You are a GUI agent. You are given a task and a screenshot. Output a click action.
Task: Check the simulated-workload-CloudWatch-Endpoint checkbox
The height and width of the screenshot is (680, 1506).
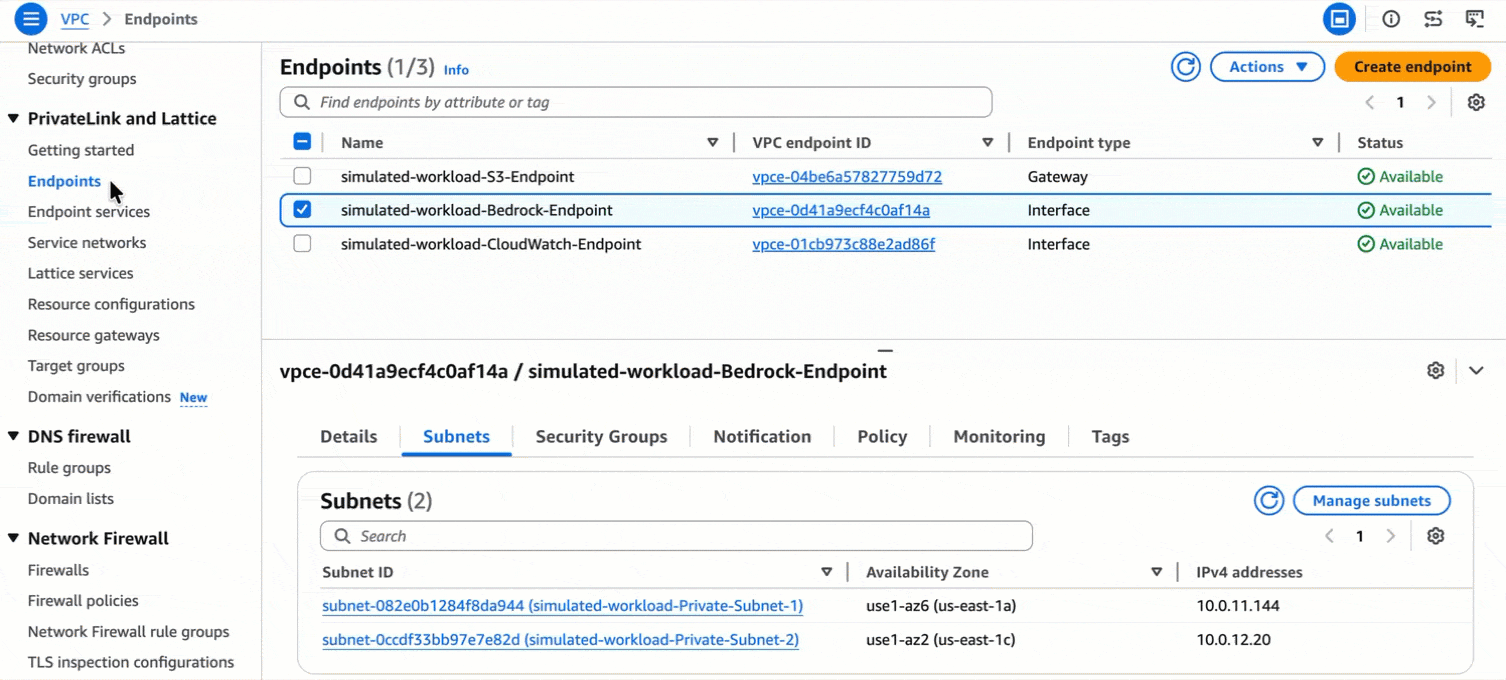click(x=302, y=244)
